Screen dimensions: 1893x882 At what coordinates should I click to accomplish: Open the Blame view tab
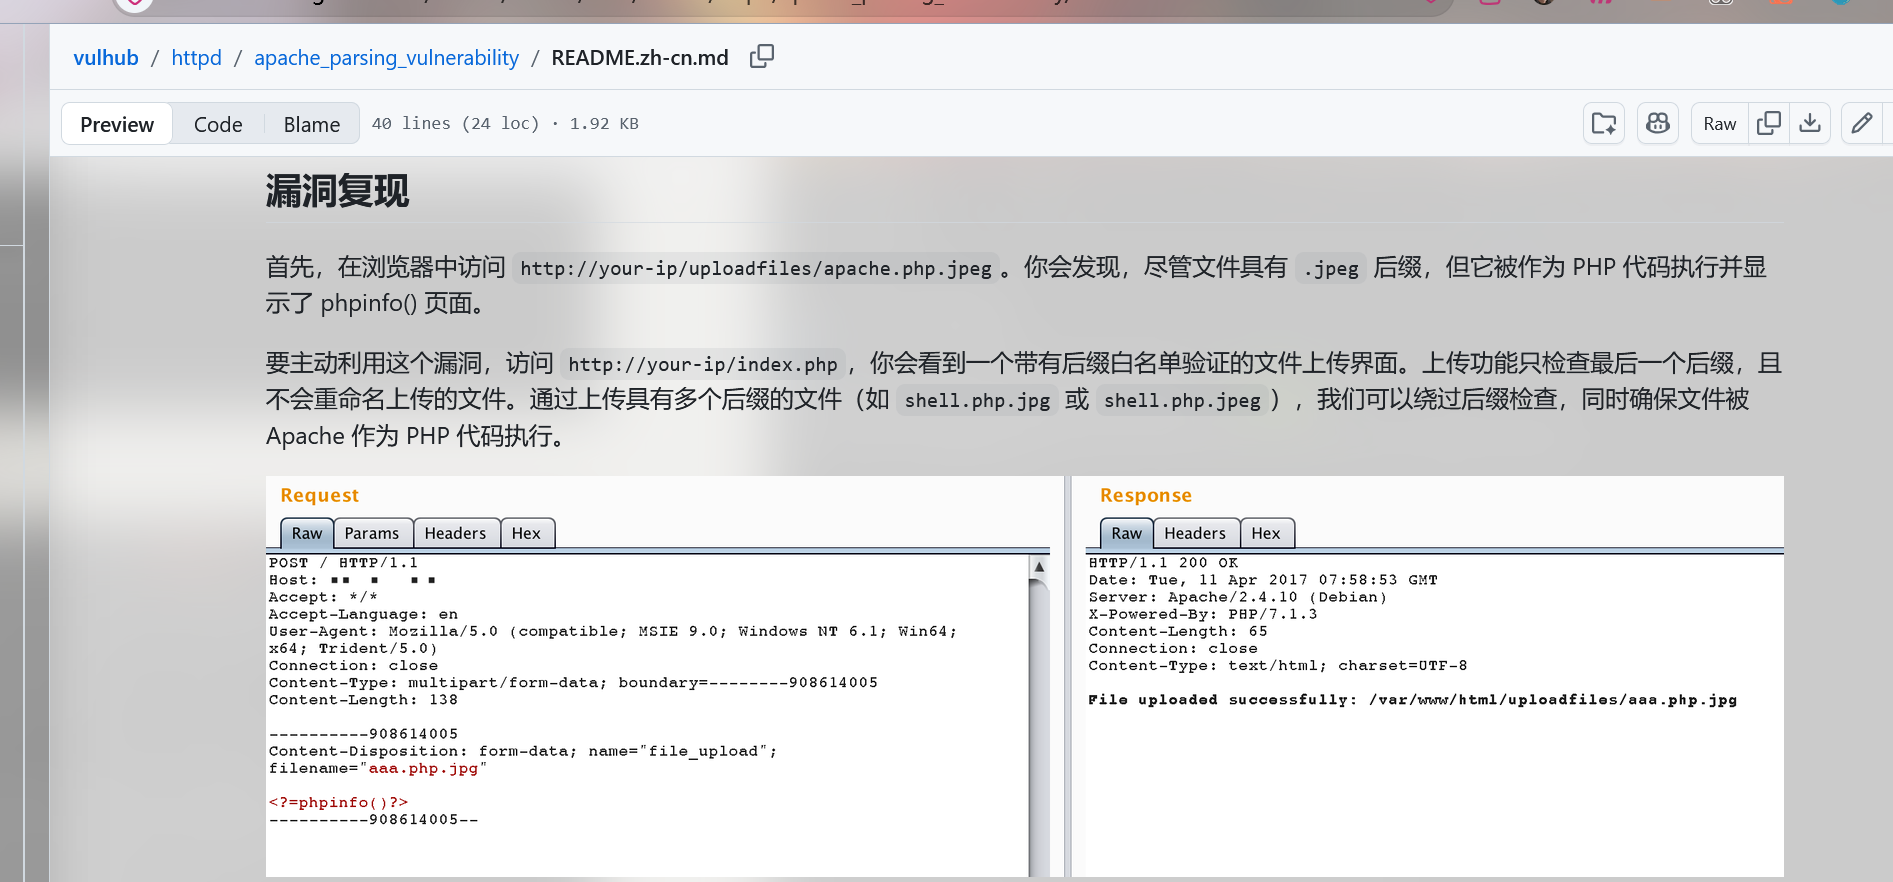312,124
